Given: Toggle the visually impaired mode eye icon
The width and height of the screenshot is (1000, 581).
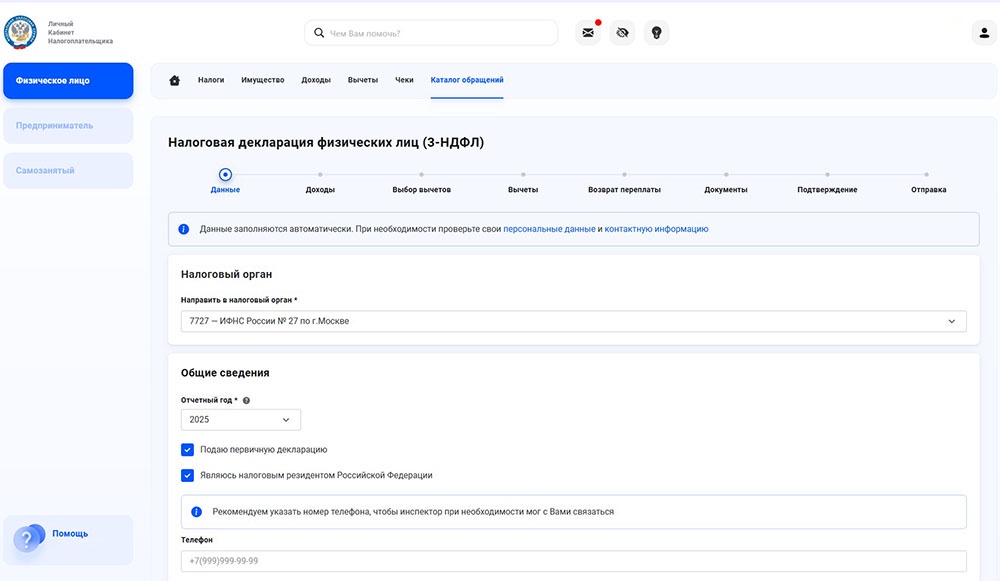Looking at the screenshot, I should [622, 32].
